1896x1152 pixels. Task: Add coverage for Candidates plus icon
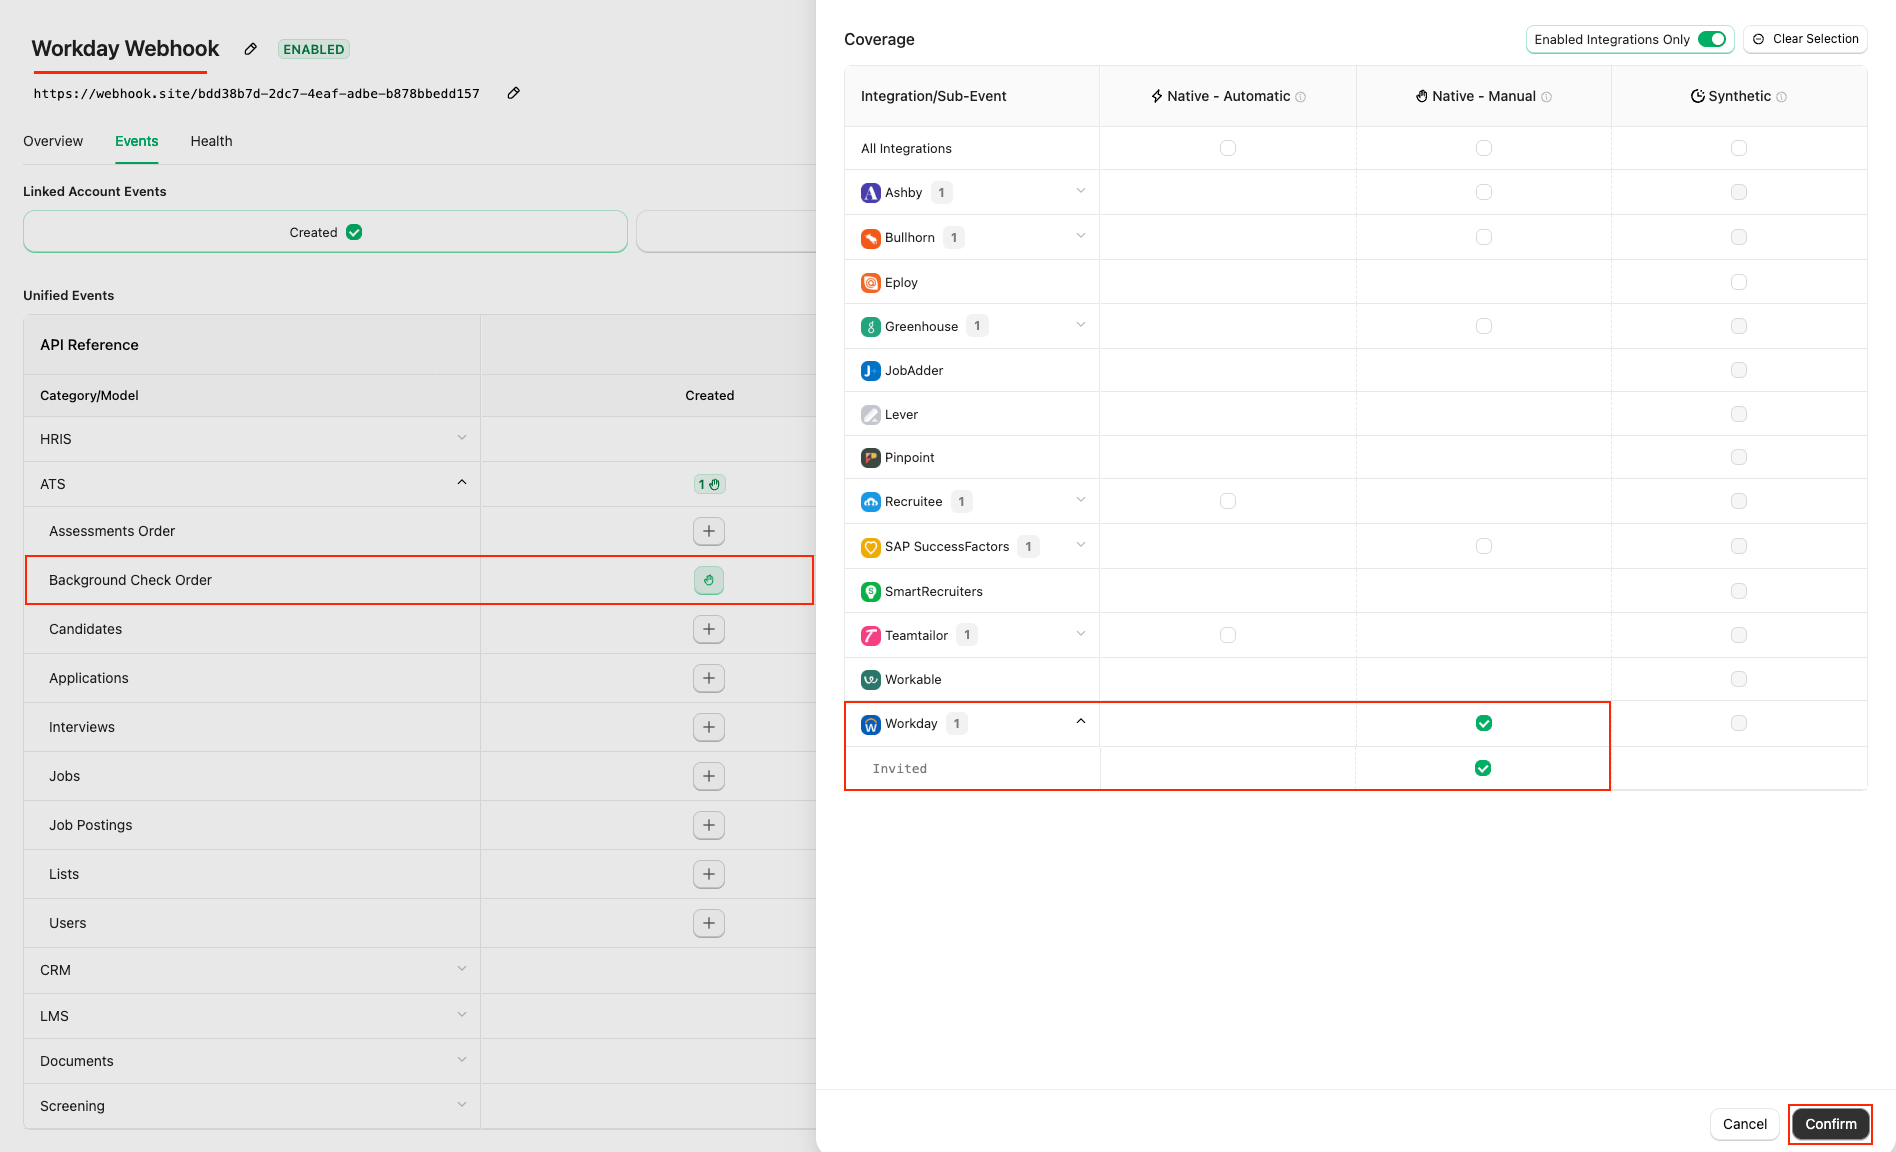pyautogui.click(x=709, y=629)
